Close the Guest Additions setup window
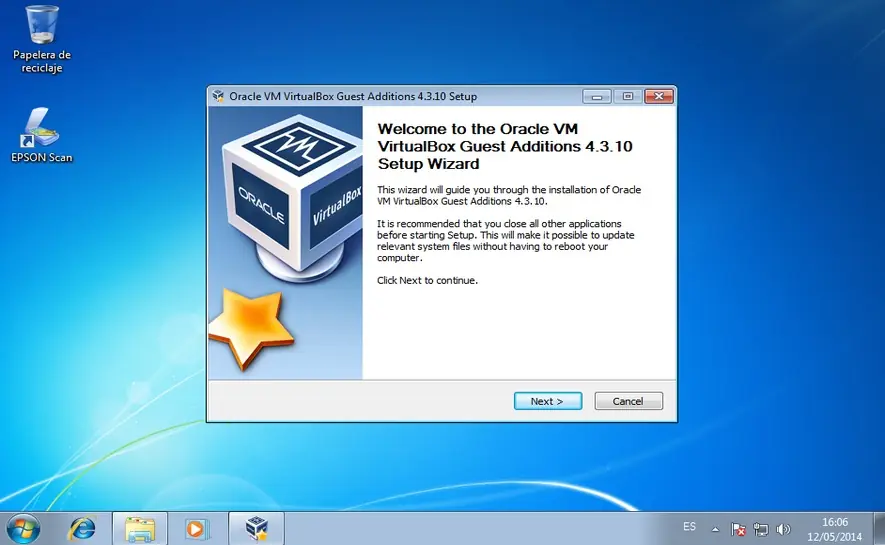The height and width of the screenshot is (545, 885). point(659,96)
